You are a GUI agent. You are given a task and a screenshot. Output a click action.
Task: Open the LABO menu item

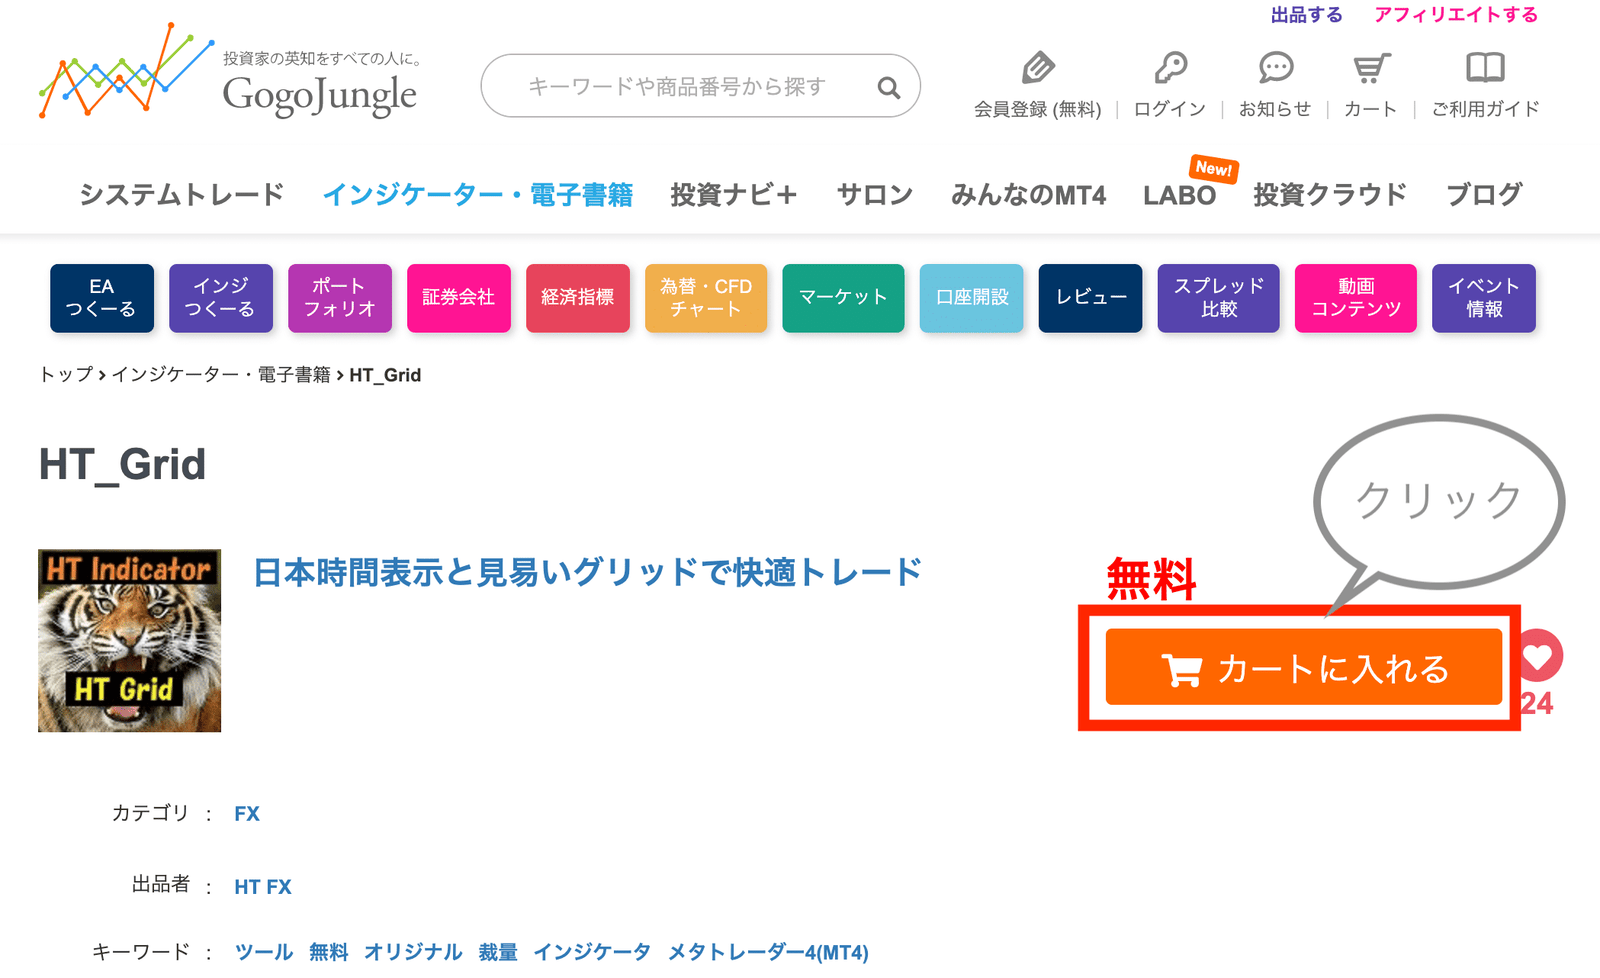coord(1180,194)
